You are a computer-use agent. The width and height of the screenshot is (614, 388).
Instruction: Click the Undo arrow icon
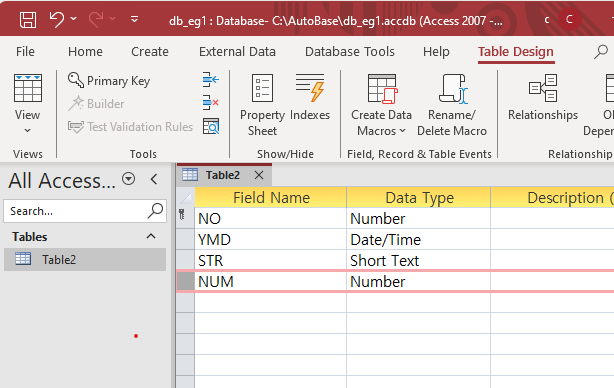click(x=57, y=19)
